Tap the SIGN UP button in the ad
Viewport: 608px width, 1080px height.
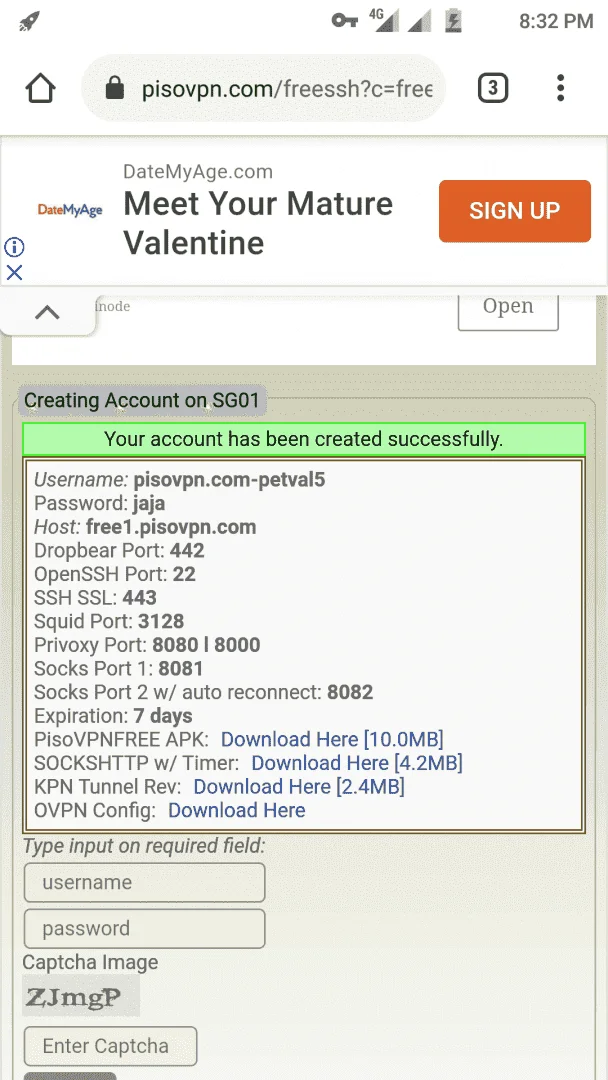[x=515, y=211]
